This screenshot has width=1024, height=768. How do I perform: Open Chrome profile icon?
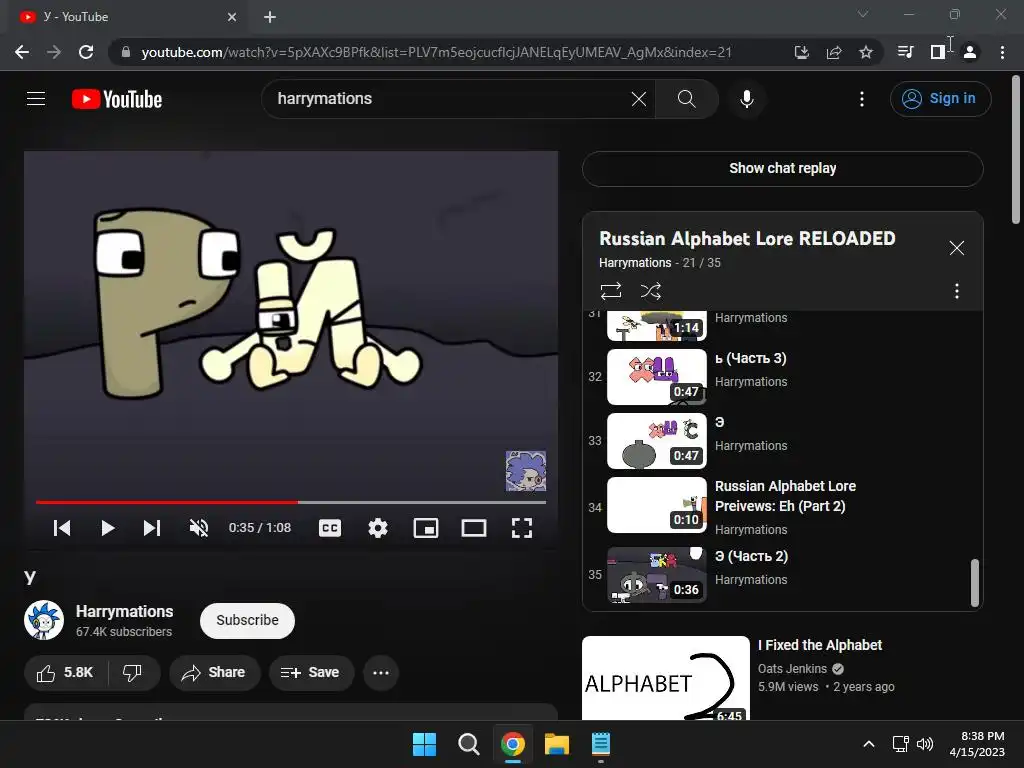click(x=970, y=52)
